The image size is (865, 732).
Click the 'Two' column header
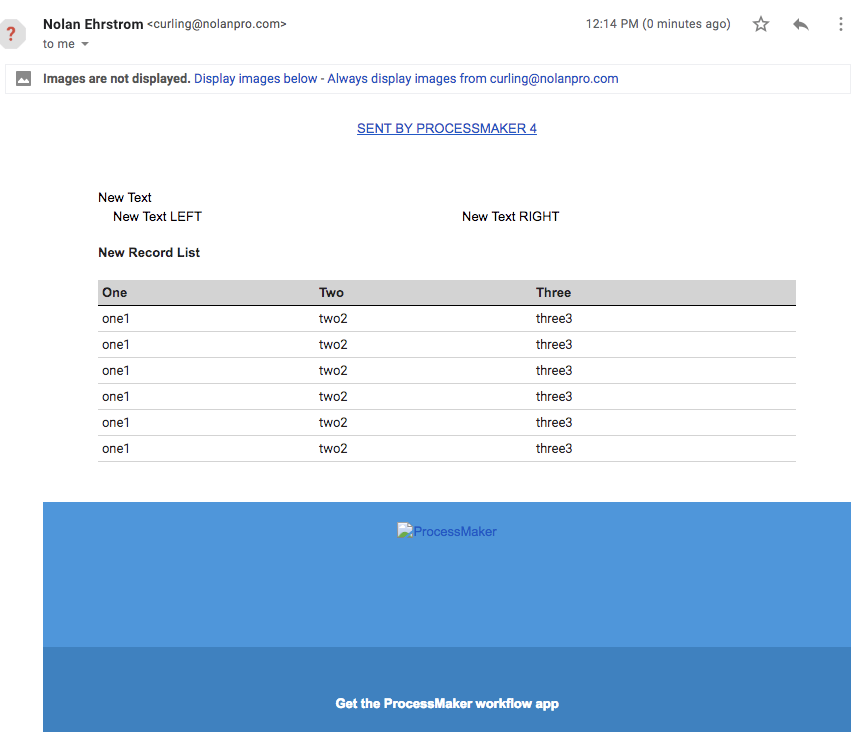331,292
